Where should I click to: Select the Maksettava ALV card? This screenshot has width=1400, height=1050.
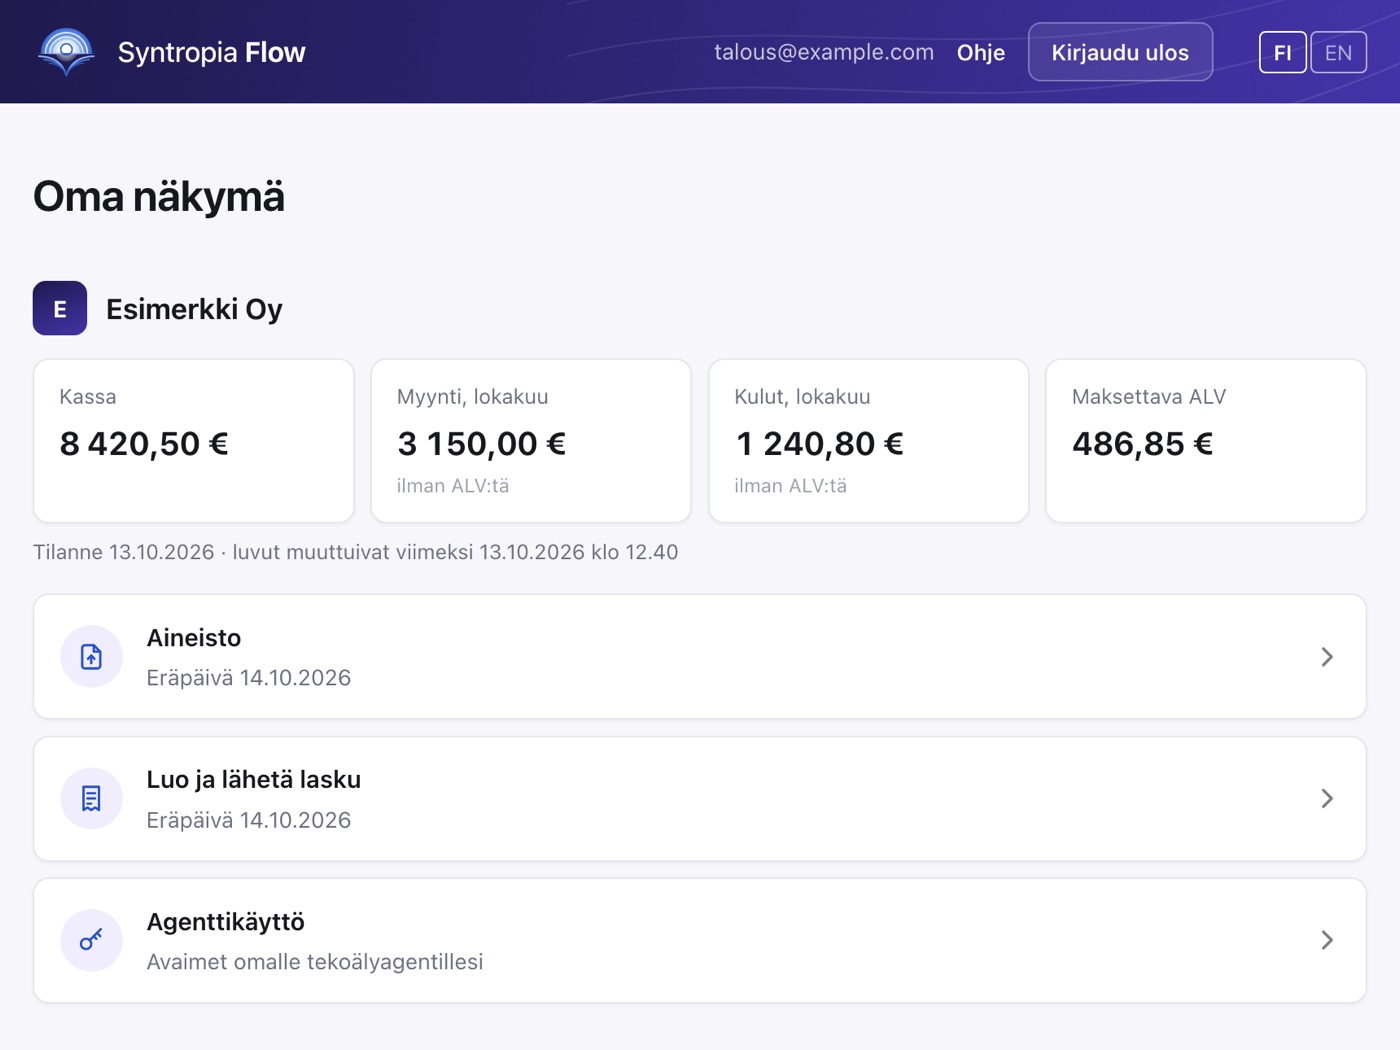(x=1206, y=441)
